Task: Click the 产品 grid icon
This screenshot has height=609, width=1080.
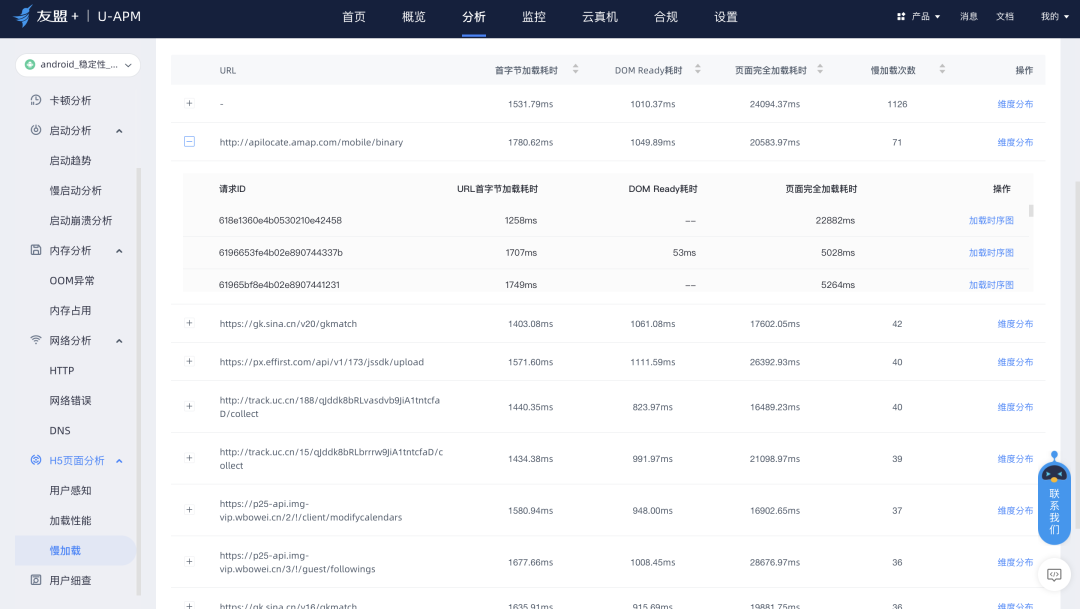Action: [901, 17]
